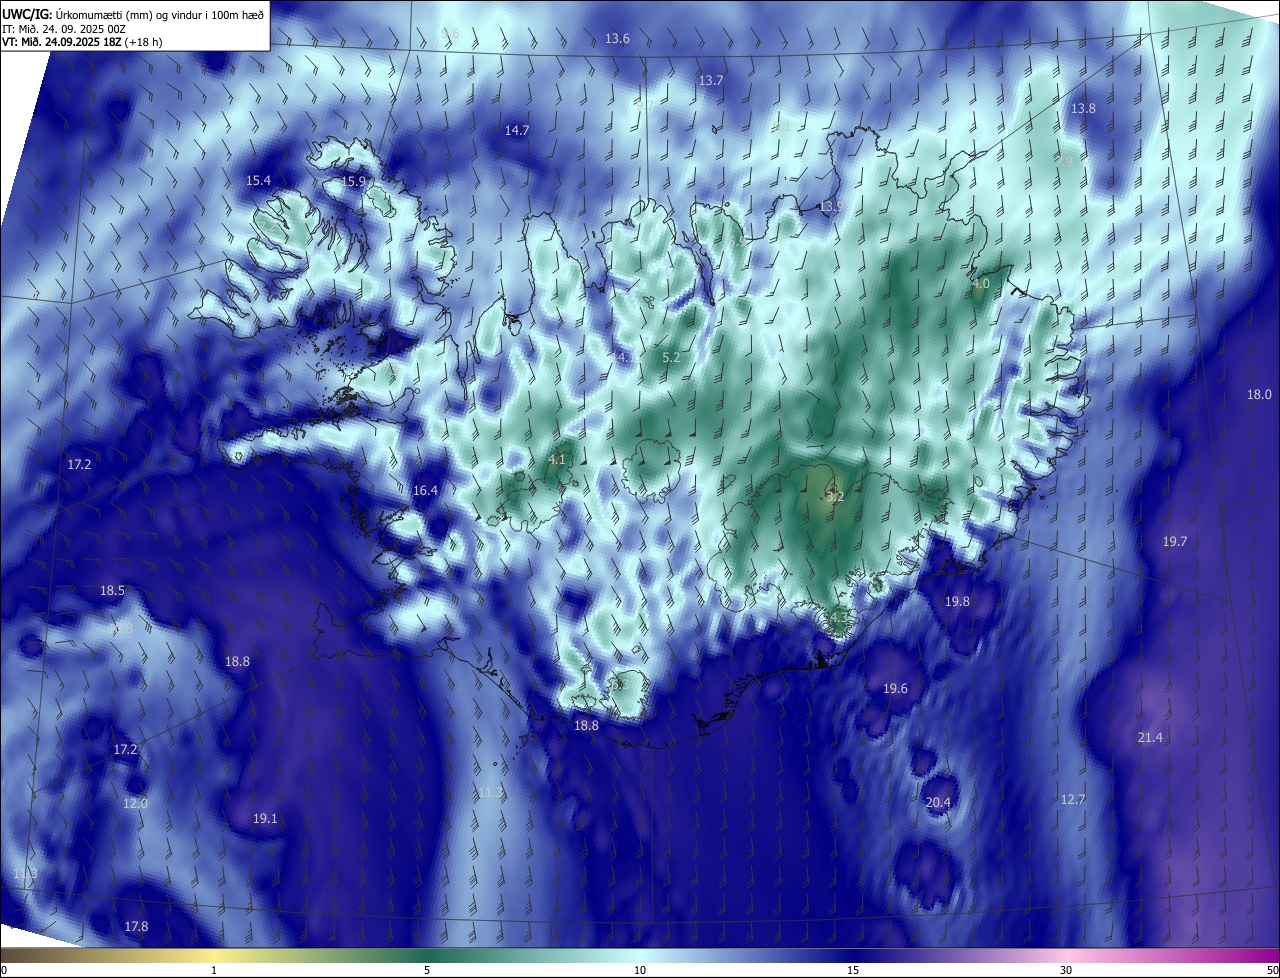Click the 4.0 value label

[981, 284]
